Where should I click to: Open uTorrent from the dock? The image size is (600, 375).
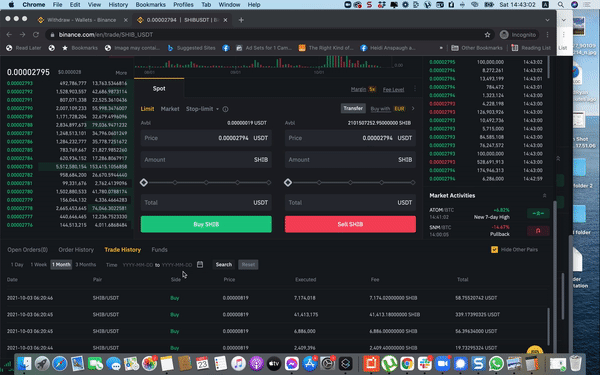pyautogui.click(x=389, y=363)
